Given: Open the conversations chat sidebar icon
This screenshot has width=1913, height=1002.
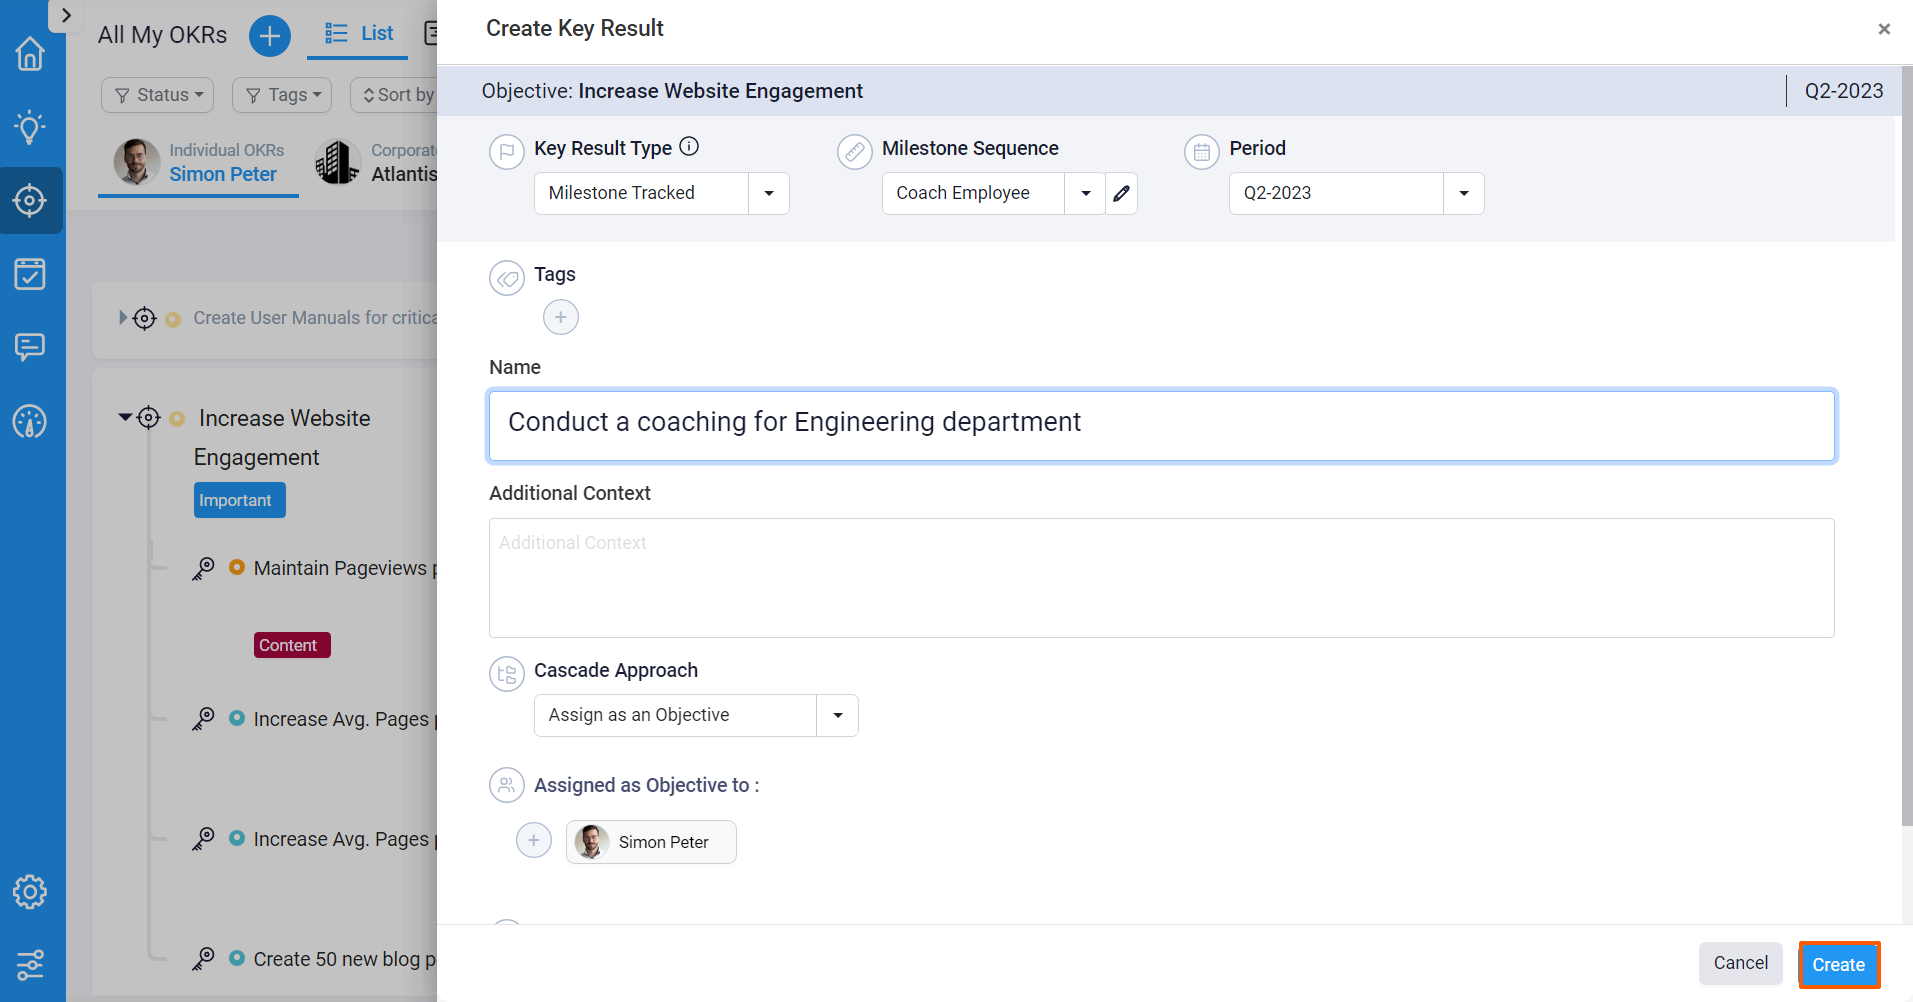Looking at the screenshot, I should click(30, 347).
